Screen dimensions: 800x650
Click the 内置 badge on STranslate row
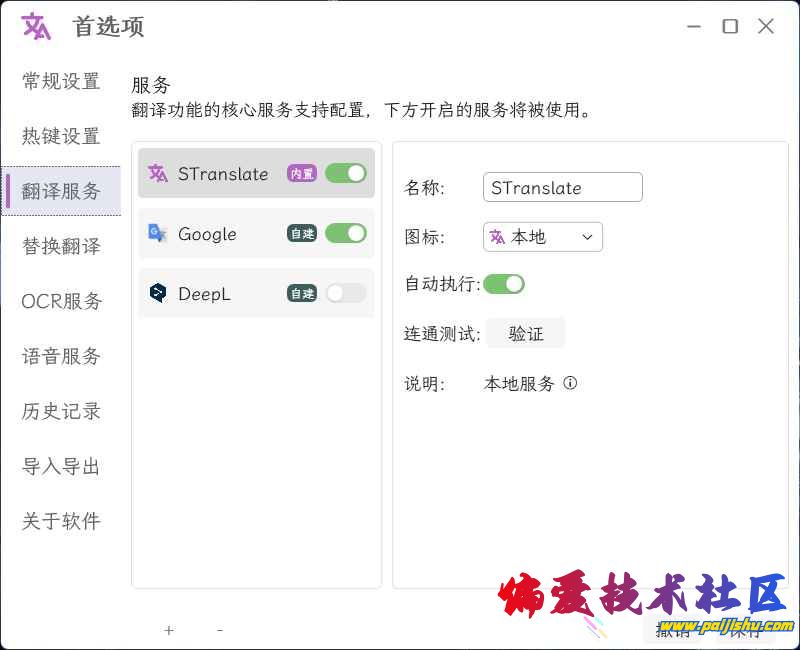coord(301,173)
